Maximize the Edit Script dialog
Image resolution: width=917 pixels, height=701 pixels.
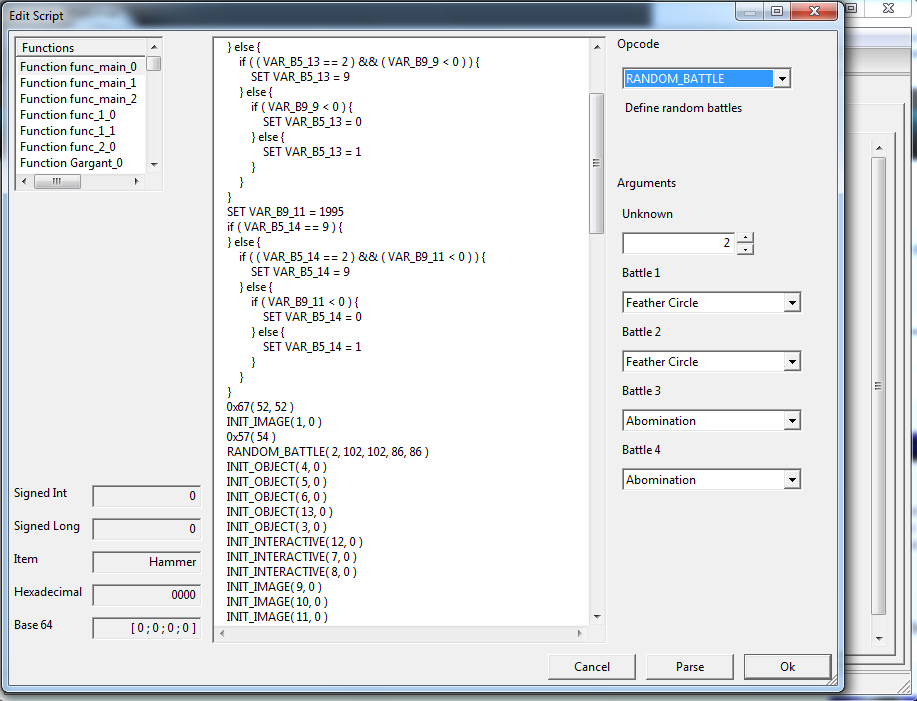pos(777,11)
